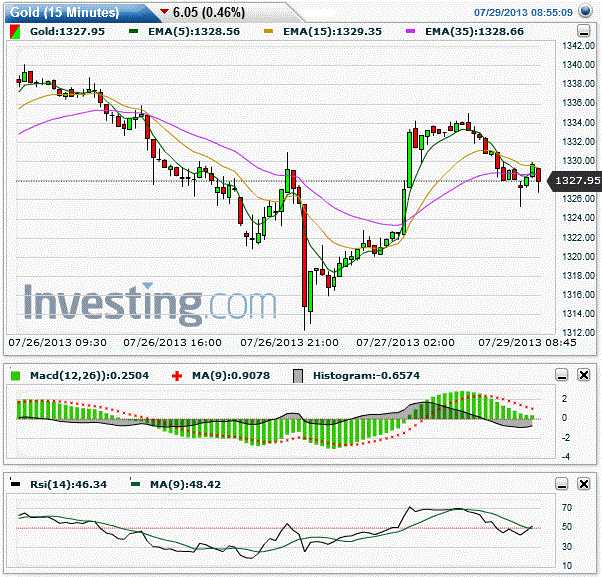The width and height of the screenshot is (602, 577).
Task: Toggle the red cross MA(9) MACD marker
Action: point(177,376)
